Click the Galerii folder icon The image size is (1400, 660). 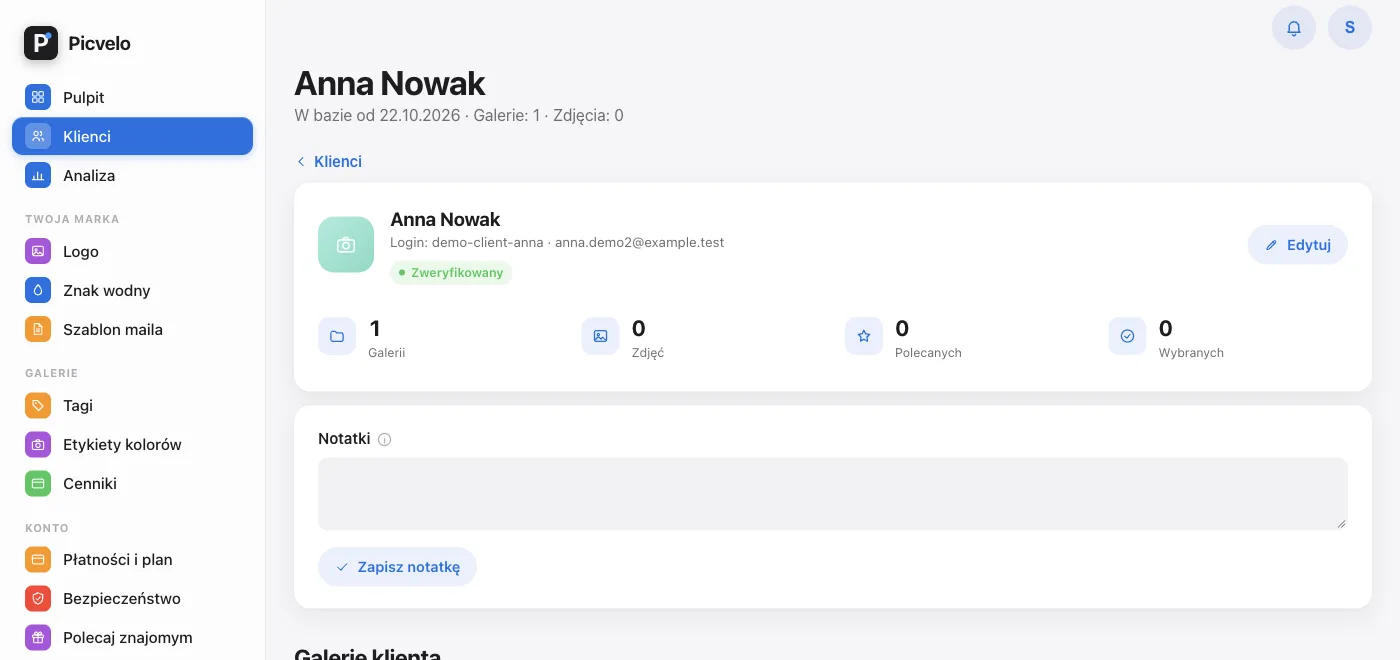[337, 336]
